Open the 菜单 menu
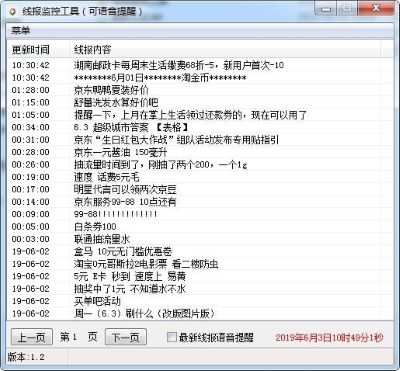Screen dimensions: 400x371 point(20,31)
